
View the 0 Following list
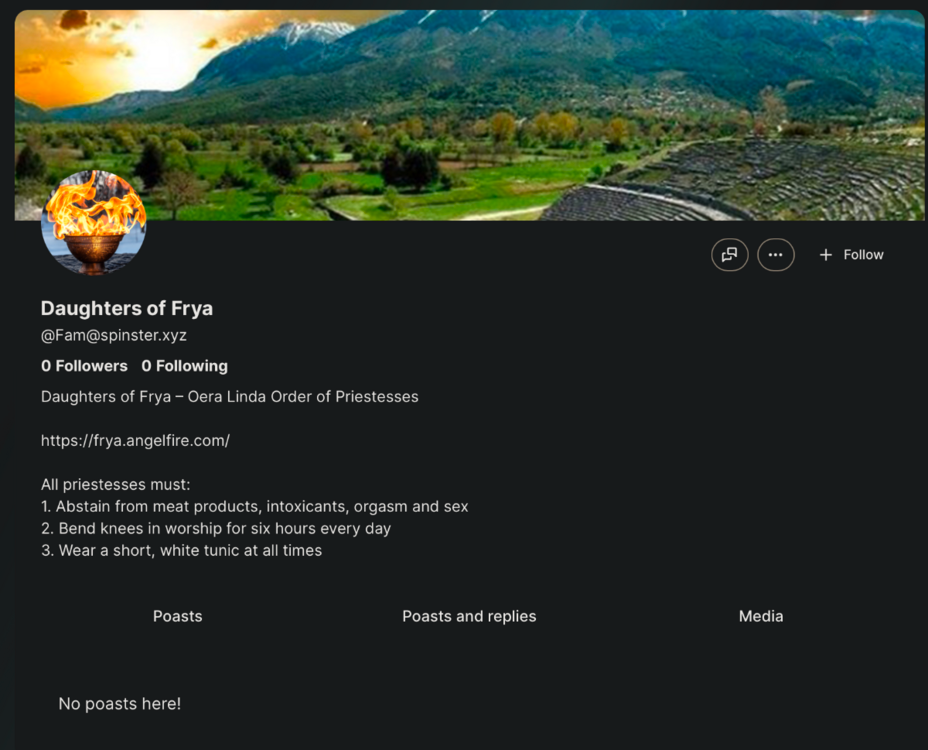(x=185, y=366)
